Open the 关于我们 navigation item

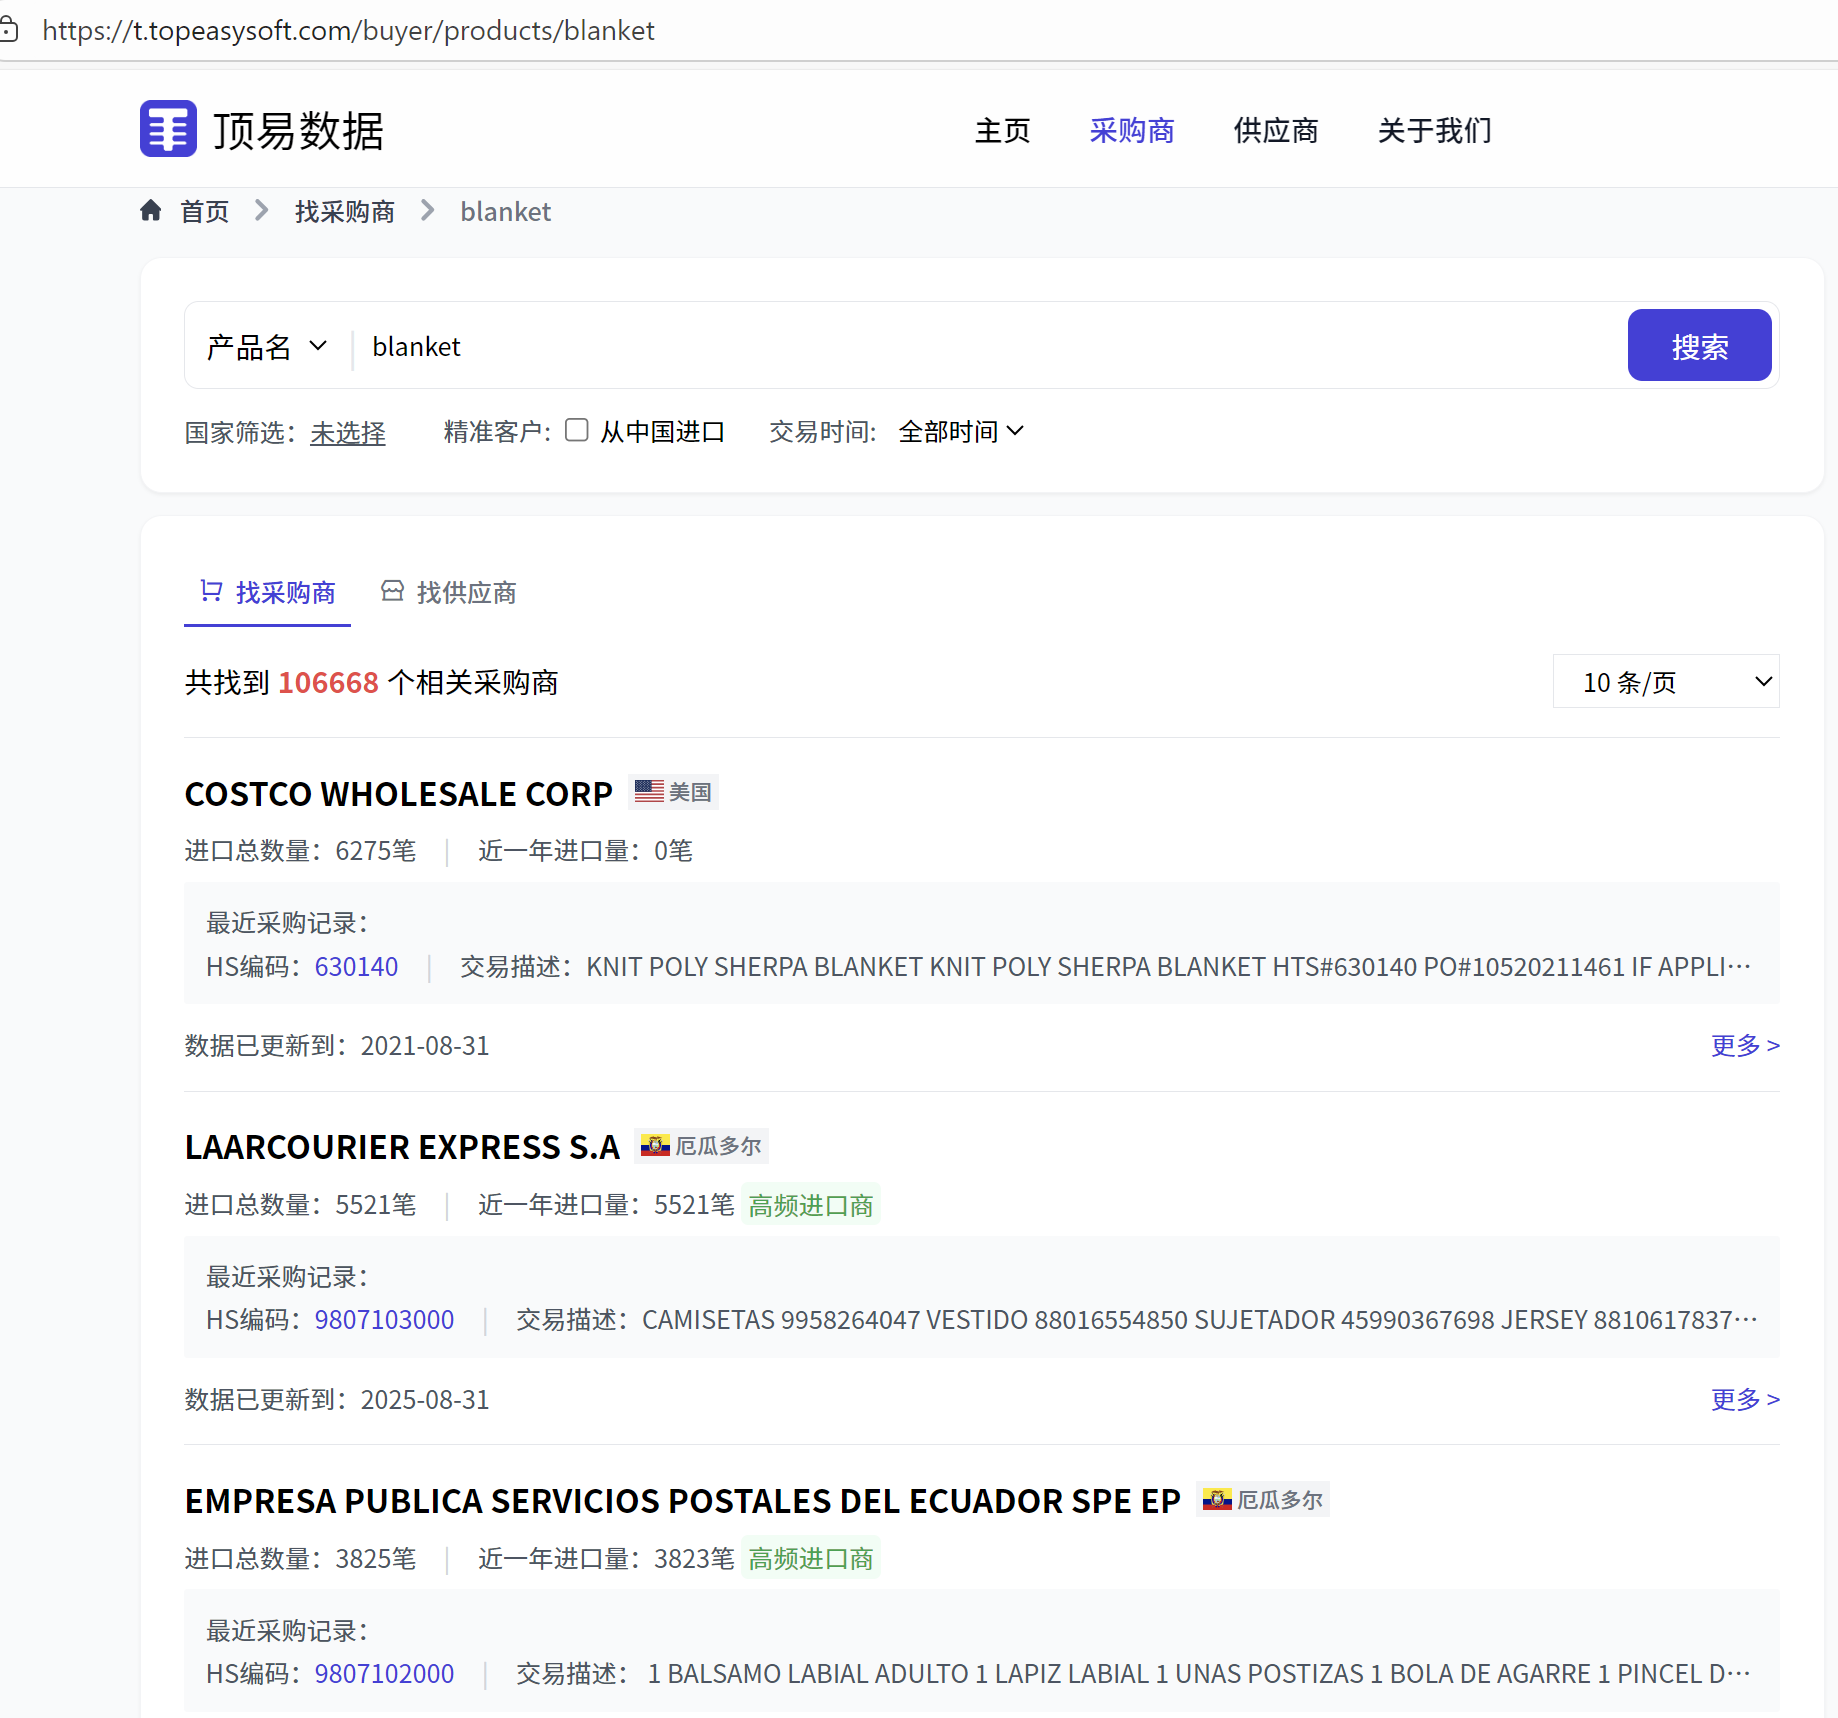[x=1434, y=130]
